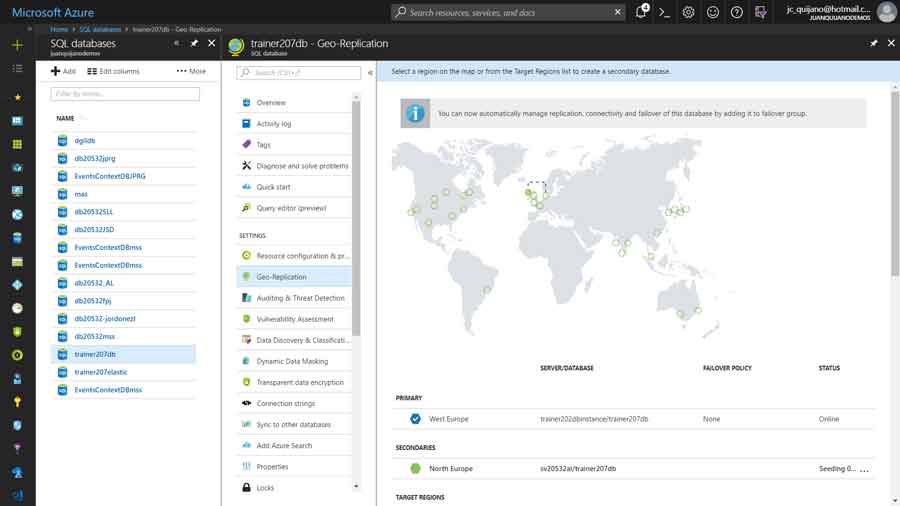Open db20532jprg database
Image resolution: width=900 pixels, height=506 pixels.
pos(95,158)
